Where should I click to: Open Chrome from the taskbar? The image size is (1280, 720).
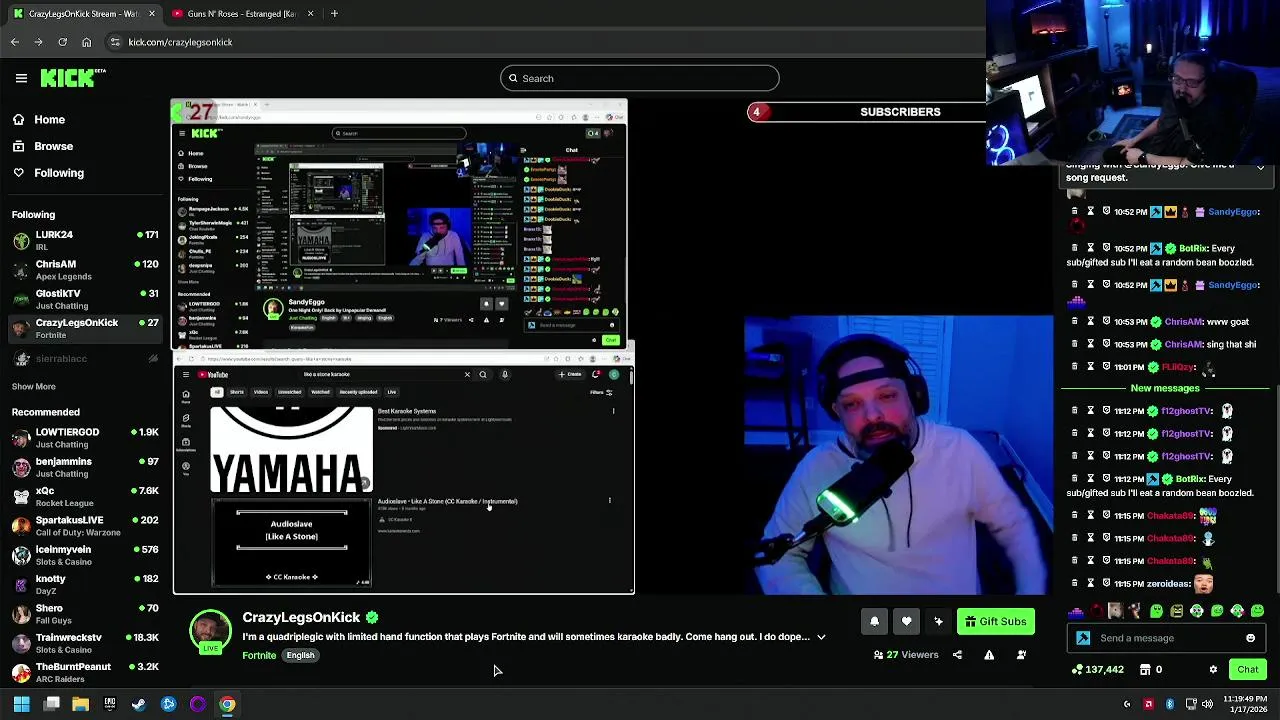[x=228, y=704]
